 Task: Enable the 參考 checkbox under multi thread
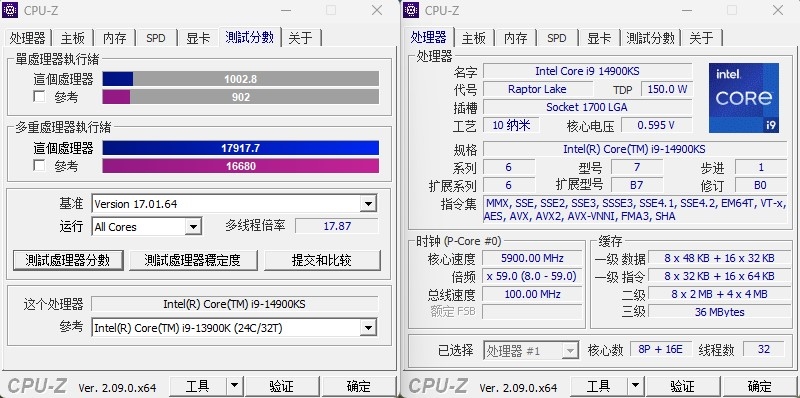pyautogui.click(x=39, y=166)
